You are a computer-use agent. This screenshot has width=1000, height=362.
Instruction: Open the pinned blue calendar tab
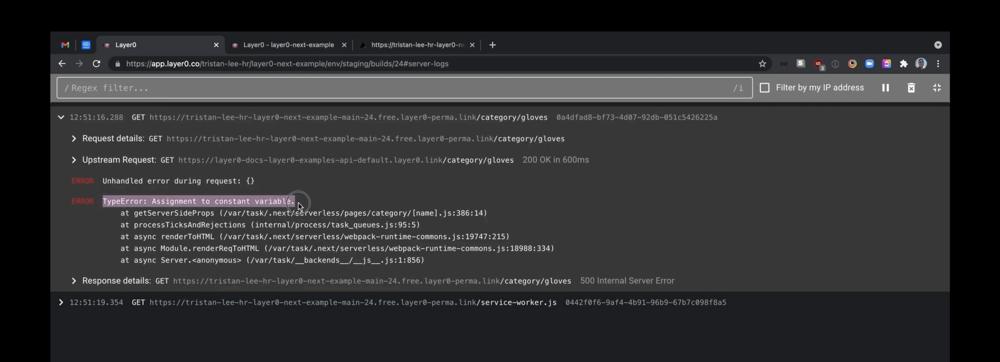pos(86,45)
